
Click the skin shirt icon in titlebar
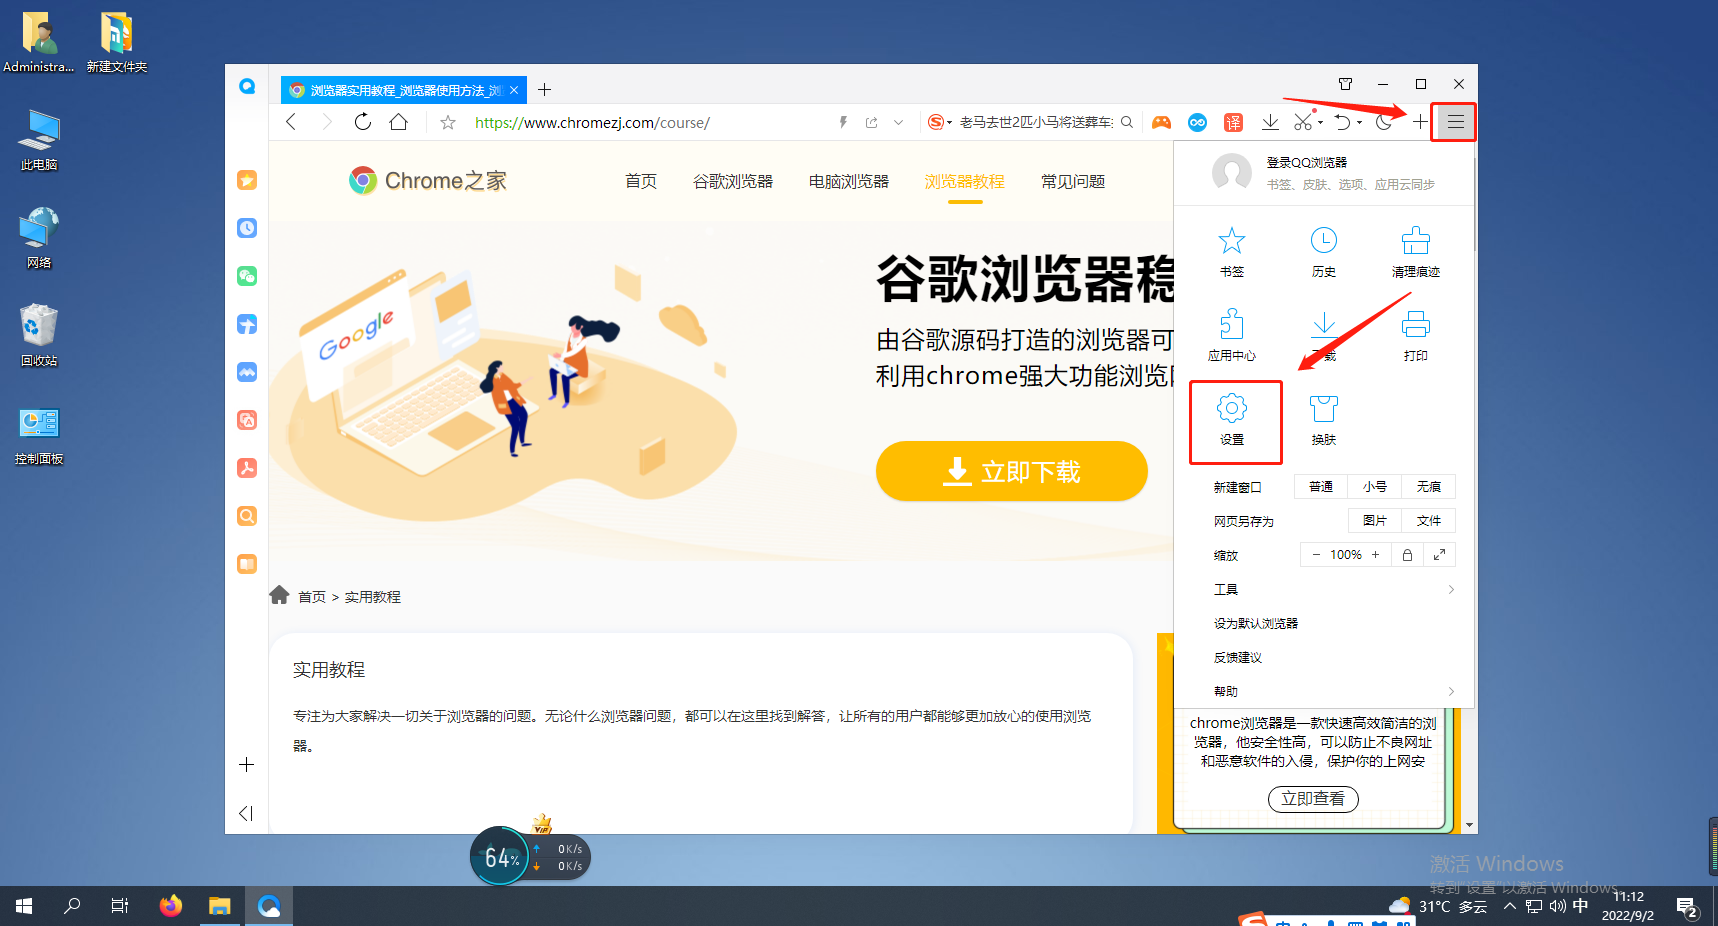tap(1345, 84)
